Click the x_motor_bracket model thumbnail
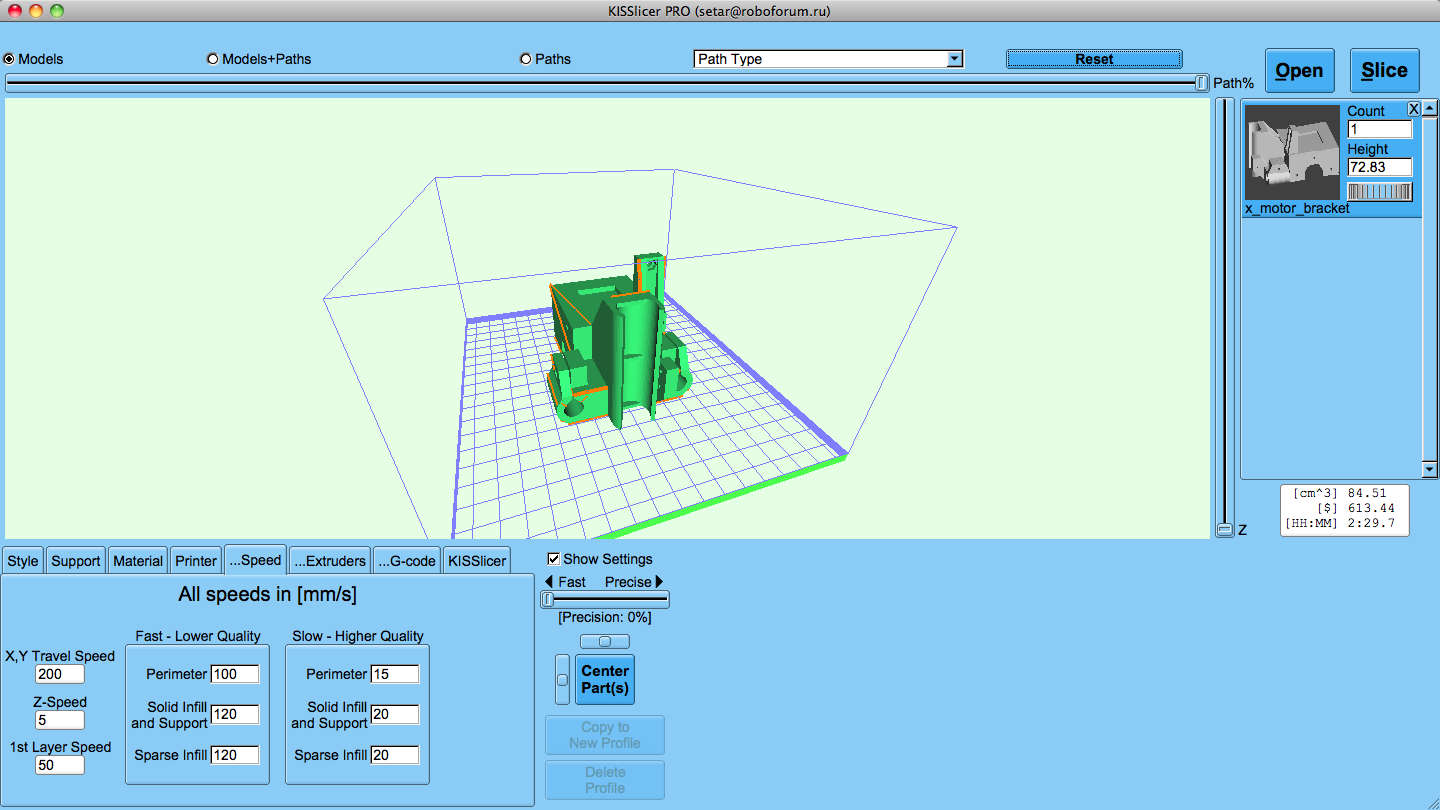 (1292, 153)
